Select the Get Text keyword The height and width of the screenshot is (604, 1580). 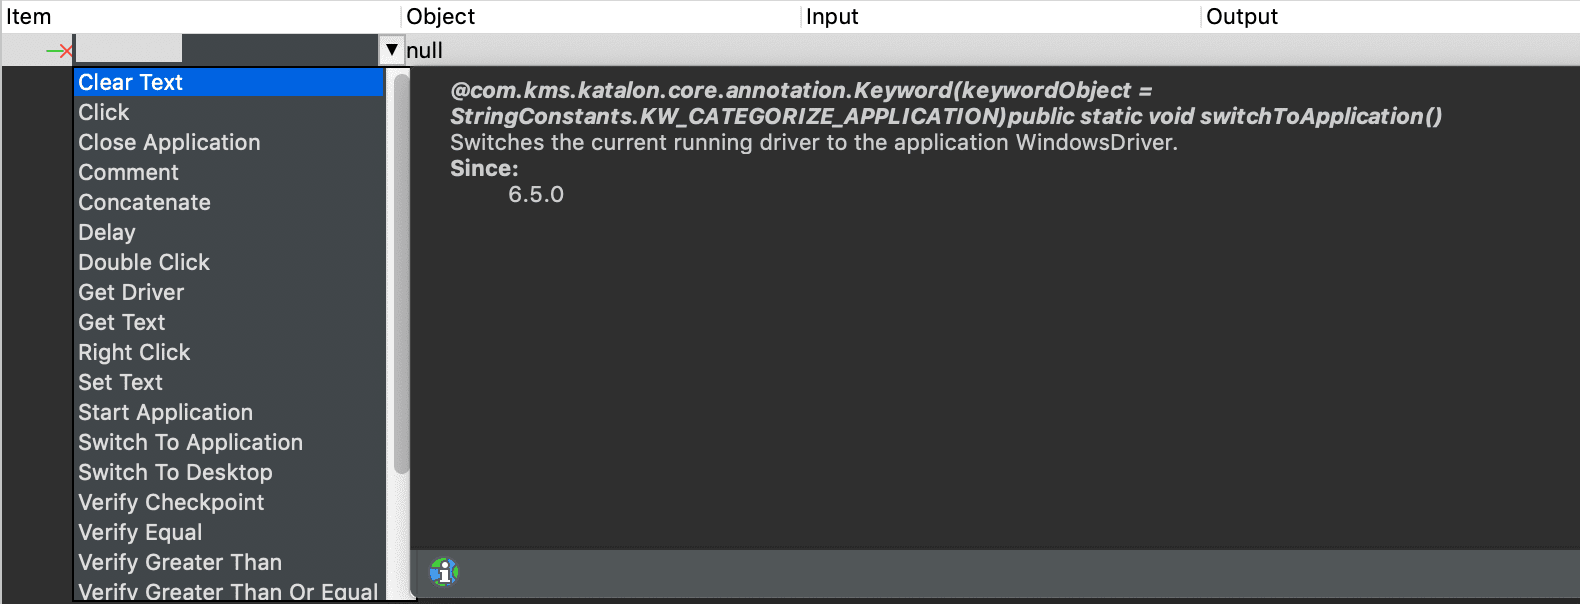pyautogui.click(x=121, y=322)
